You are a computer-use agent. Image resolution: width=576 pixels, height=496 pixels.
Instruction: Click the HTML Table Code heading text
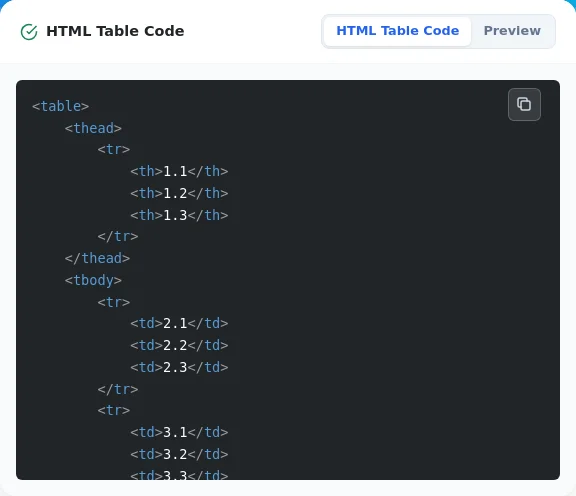pos(115,31)
